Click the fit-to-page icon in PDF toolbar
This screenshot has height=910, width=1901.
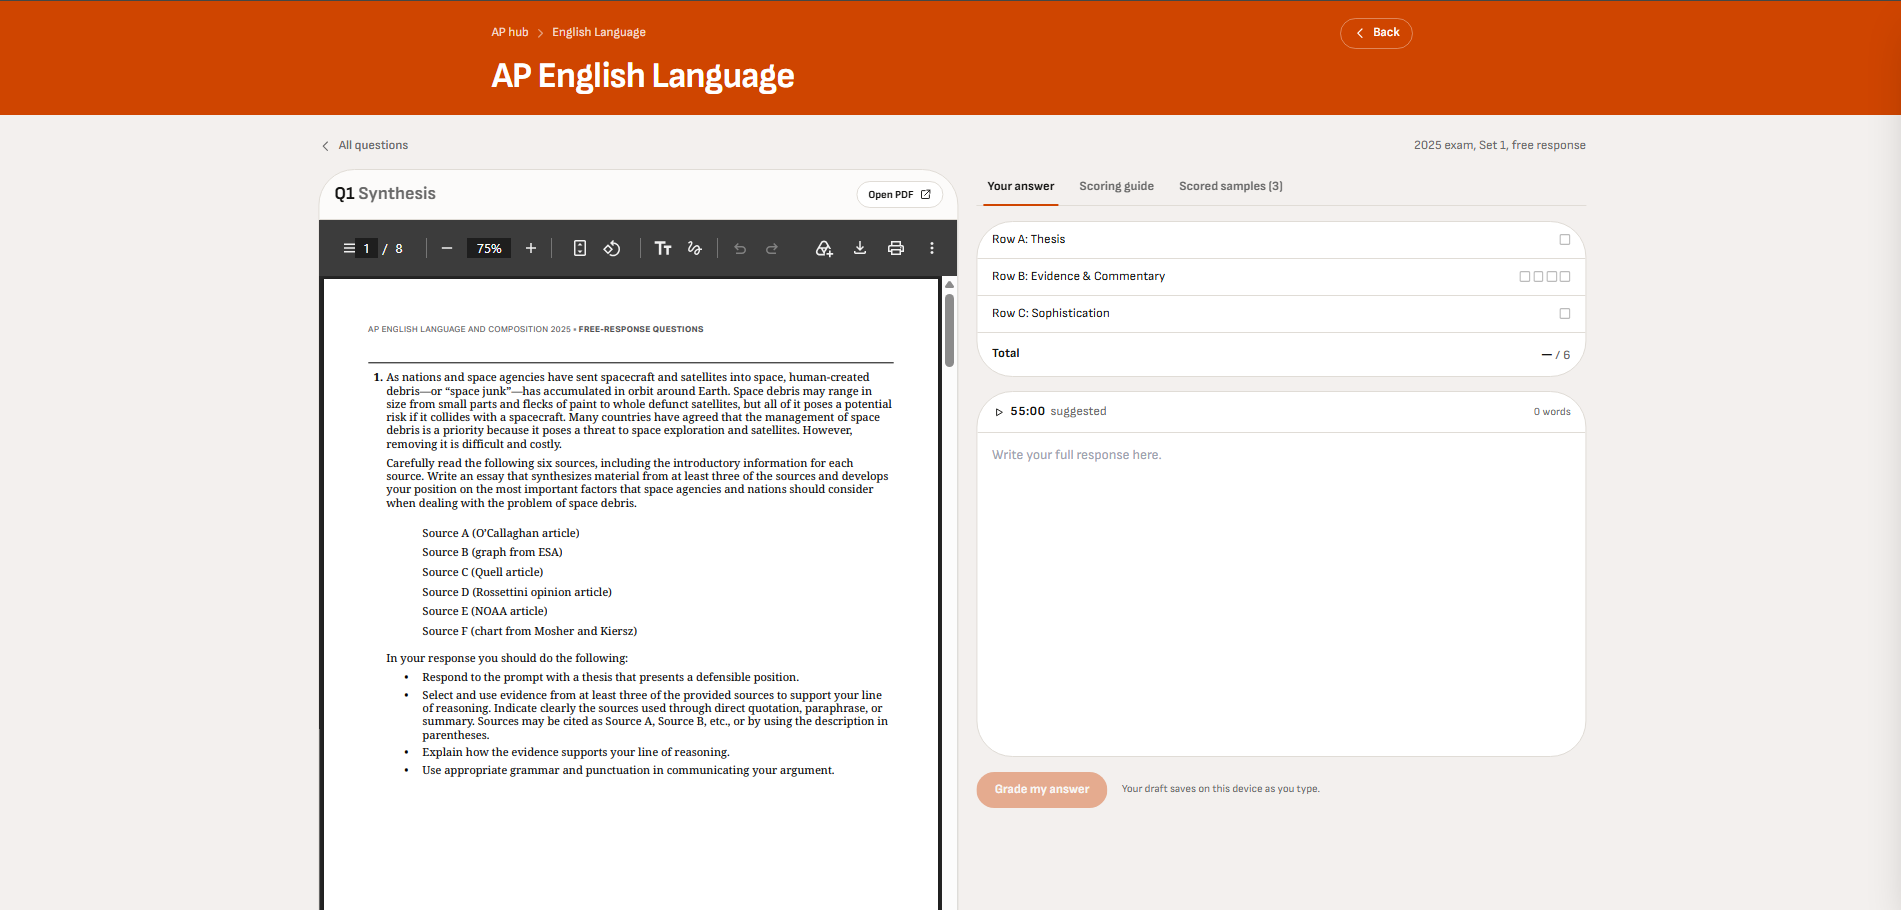(x=580, y=248)
